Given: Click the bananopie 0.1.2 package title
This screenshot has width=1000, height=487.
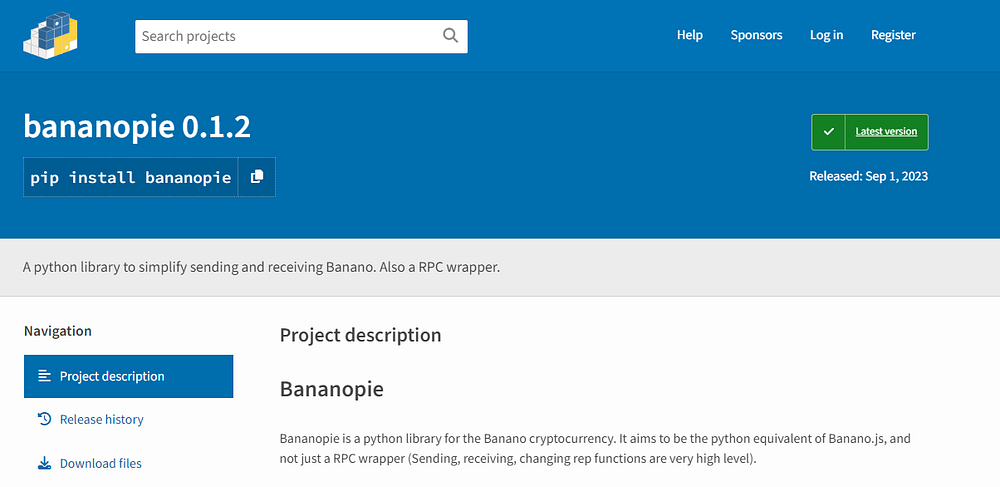Looking at the screenshot, I should pos(137,126).
